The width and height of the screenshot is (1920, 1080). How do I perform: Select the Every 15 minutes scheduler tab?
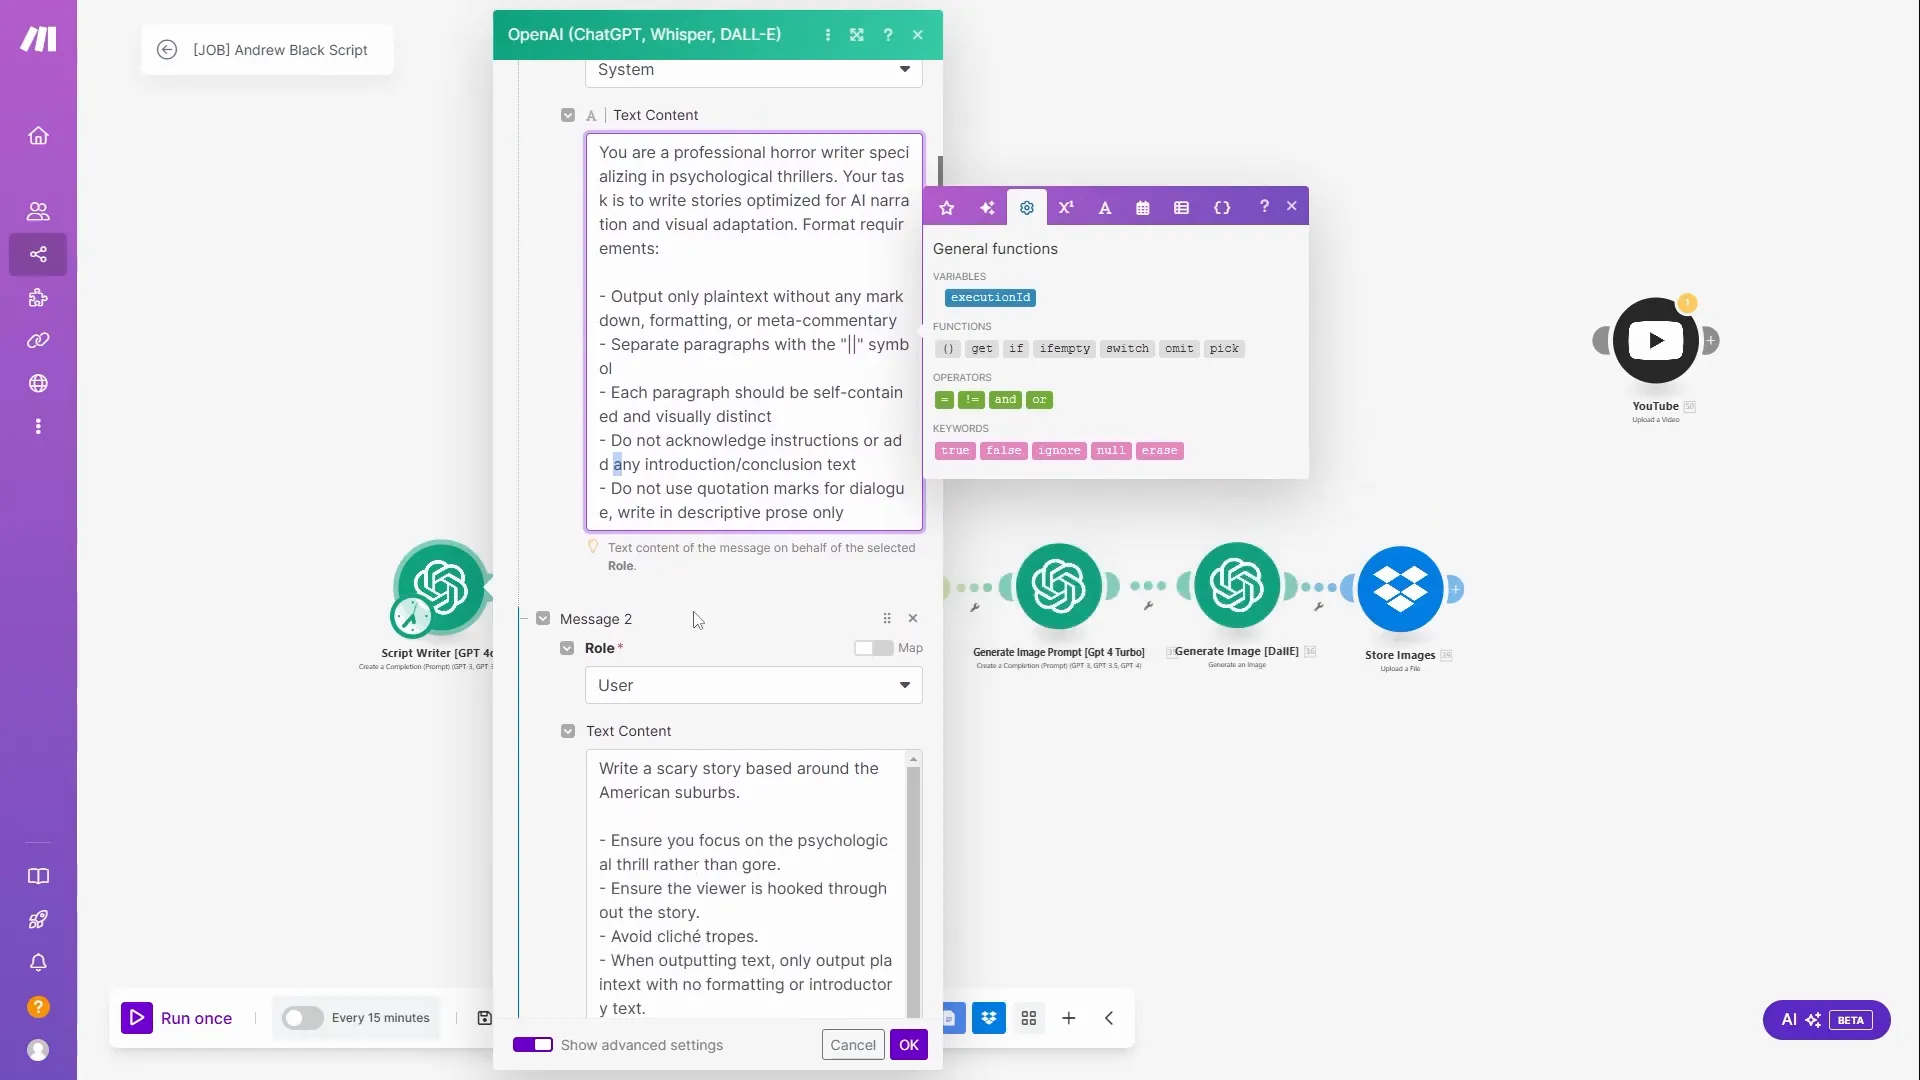coord(381,1018)
